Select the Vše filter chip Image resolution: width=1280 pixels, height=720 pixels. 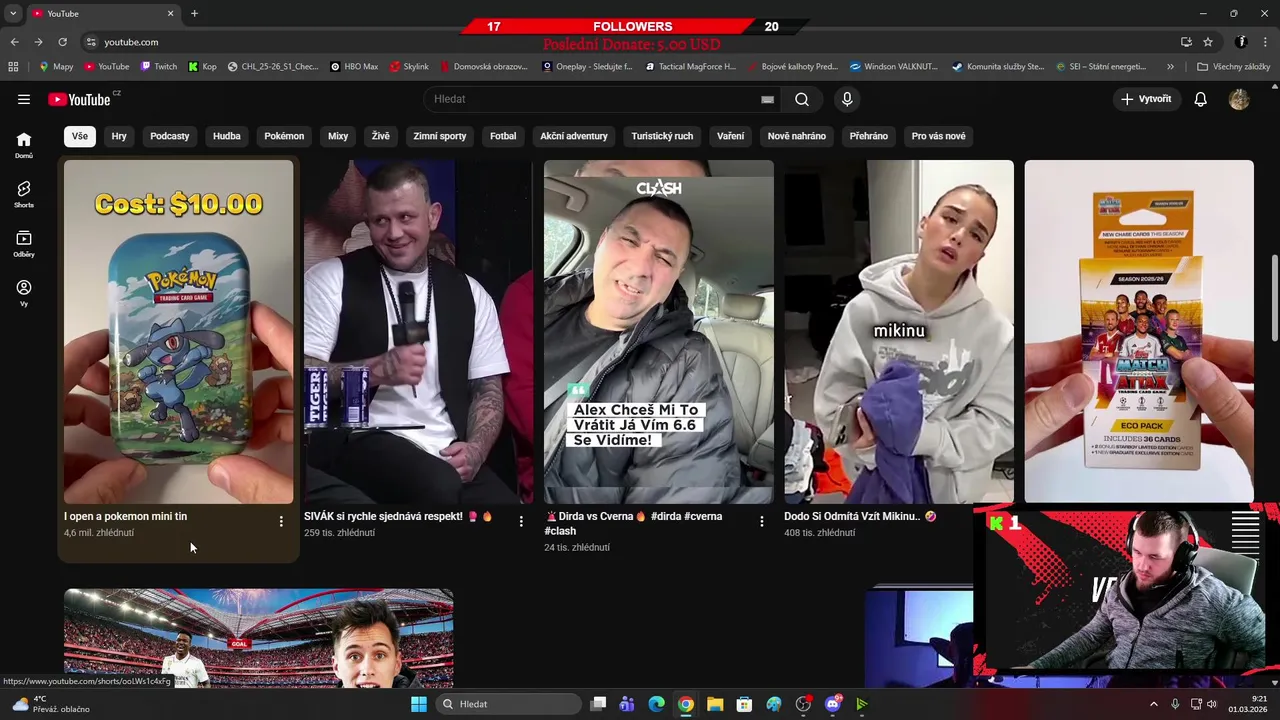click(80, 136)
